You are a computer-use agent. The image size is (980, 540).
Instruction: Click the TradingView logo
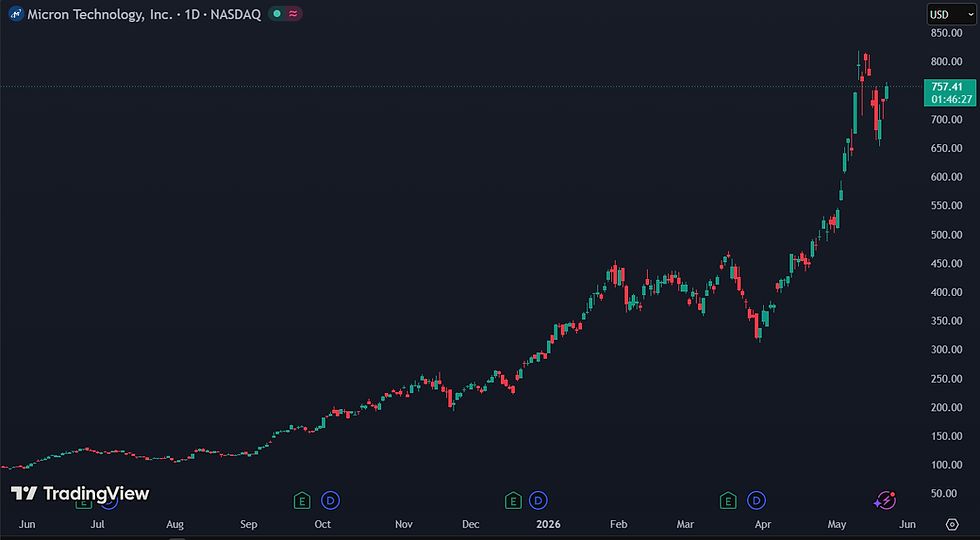click(x=80, y=494)
